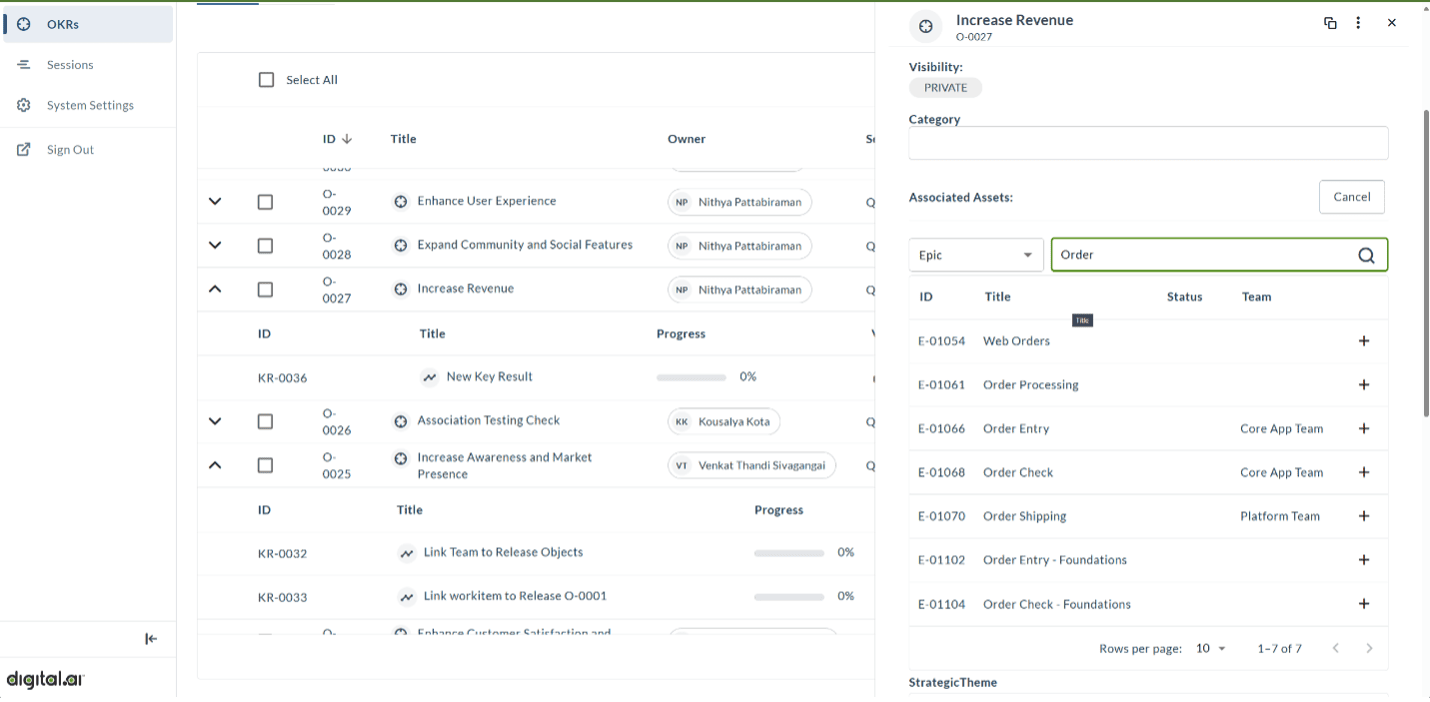
Task: Go to the previous page of assets
Action: tap(1336, 649)
